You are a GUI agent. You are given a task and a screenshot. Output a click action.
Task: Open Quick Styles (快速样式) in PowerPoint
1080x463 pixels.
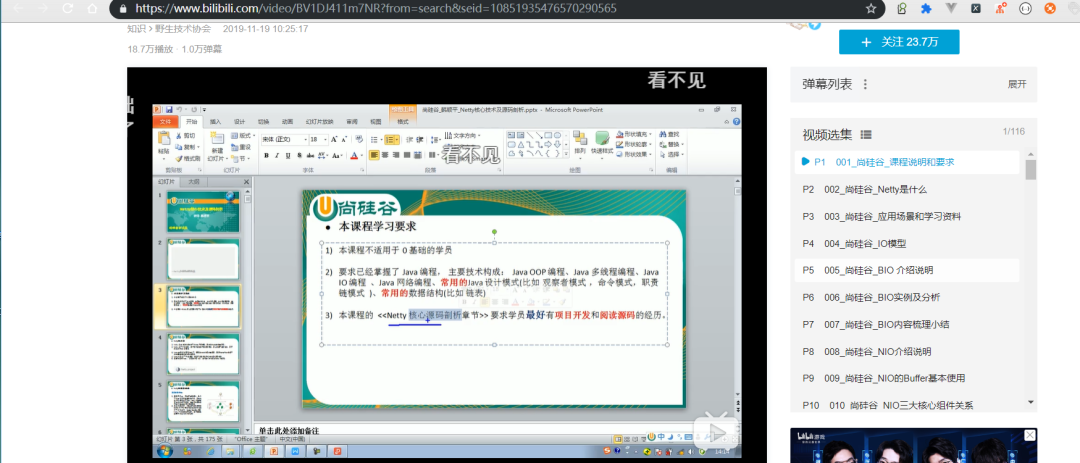click(603, 138)
